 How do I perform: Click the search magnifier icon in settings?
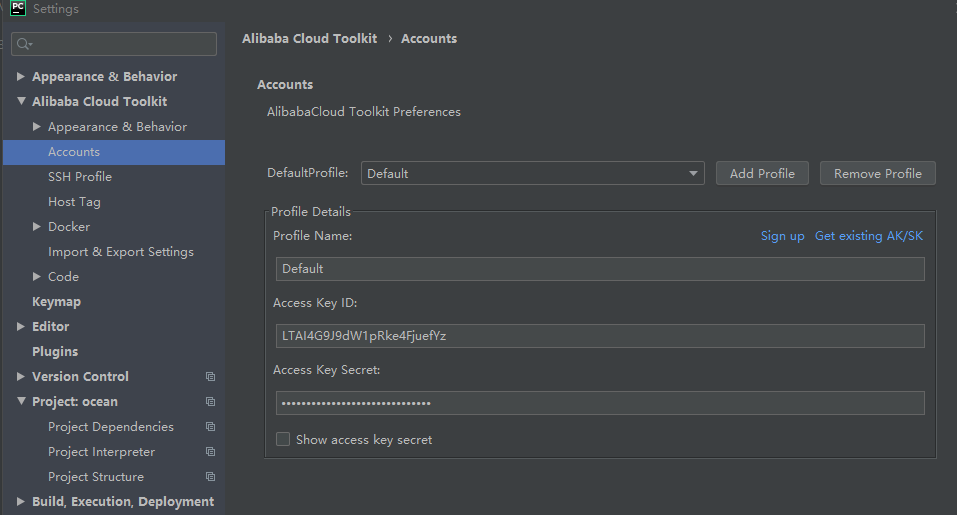24,44
